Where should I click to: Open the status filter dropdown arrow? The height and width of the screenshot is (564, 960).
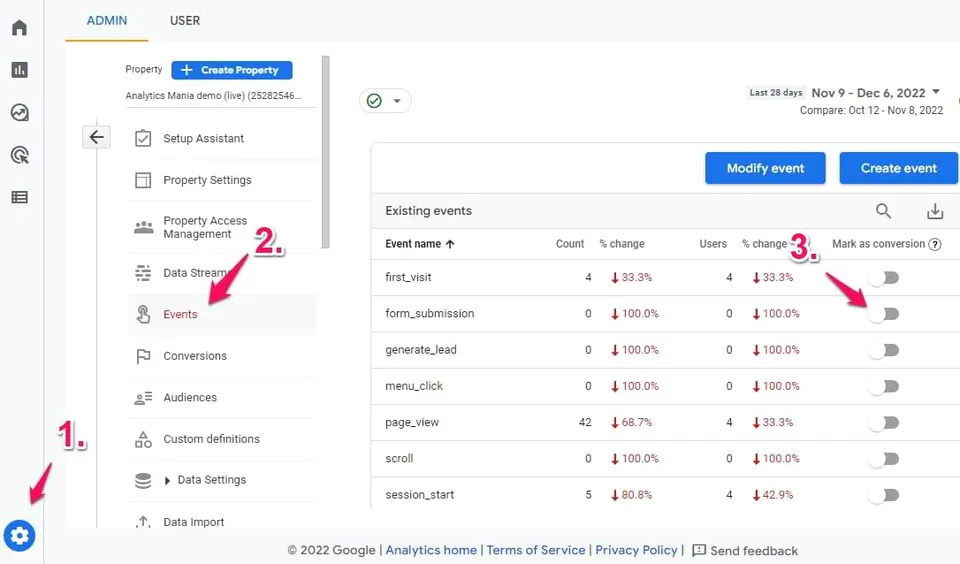coord(397,101)
